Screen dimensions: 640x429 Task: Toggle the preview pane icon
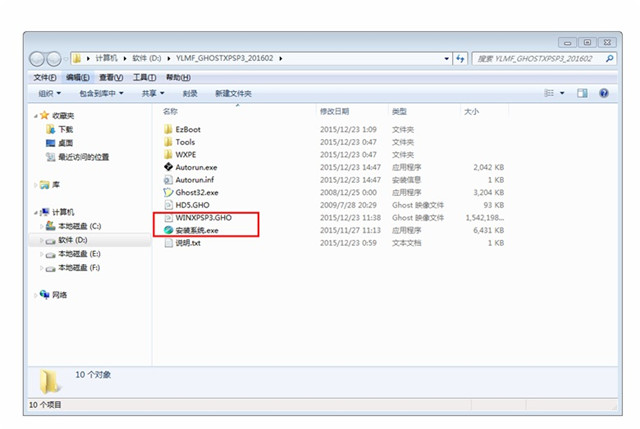pos(583,93)
